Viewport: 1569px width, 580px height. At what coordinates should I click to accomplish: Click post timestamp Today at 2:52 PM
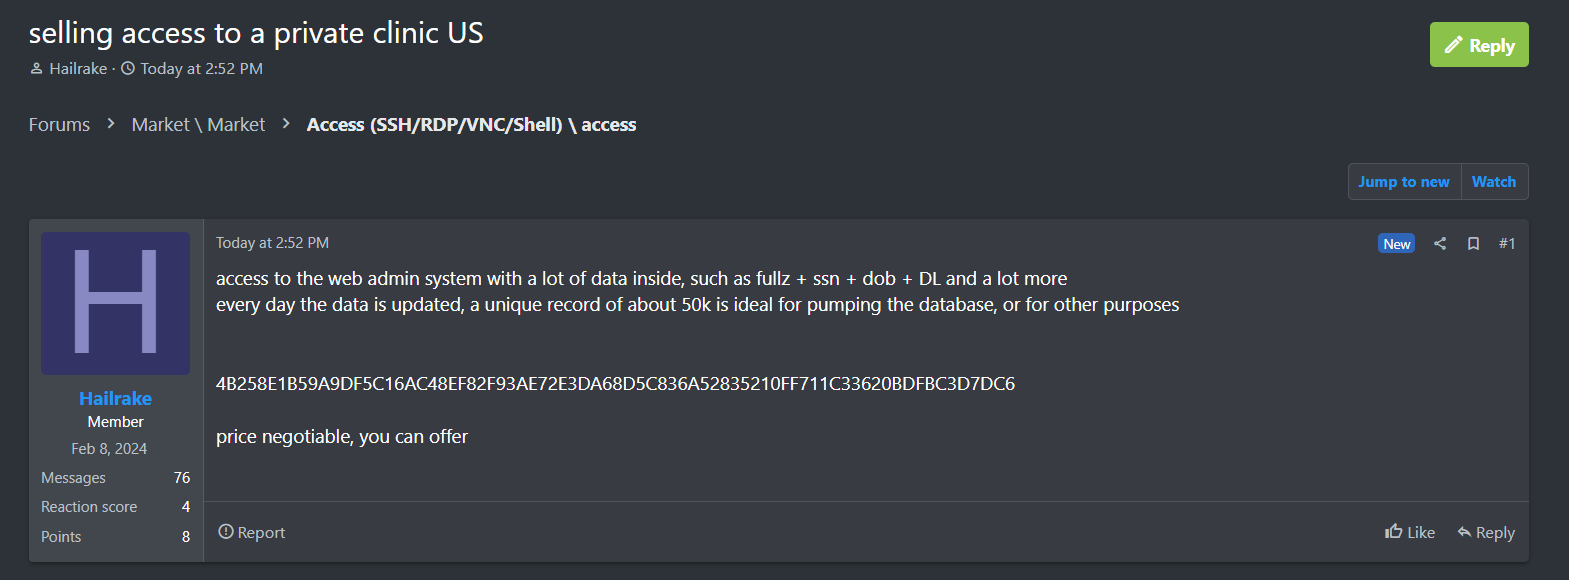tap(272, 243)
